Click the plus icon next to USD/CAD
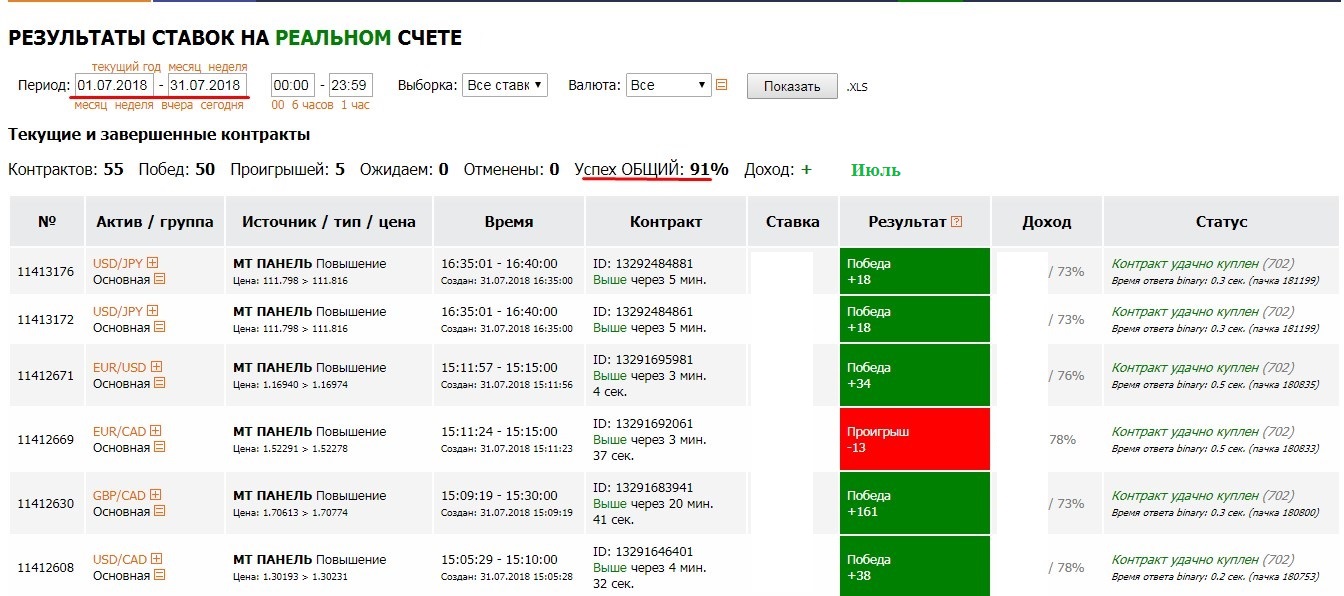Viewport: 1344px width, 596px height. (x=157, y=559)
